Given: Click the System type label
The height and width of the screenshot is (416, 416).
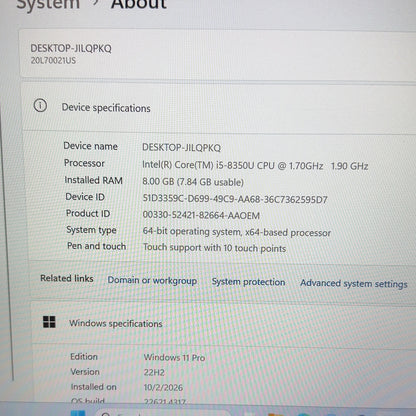Looking at the screenshot, I should tap(91, 230).
